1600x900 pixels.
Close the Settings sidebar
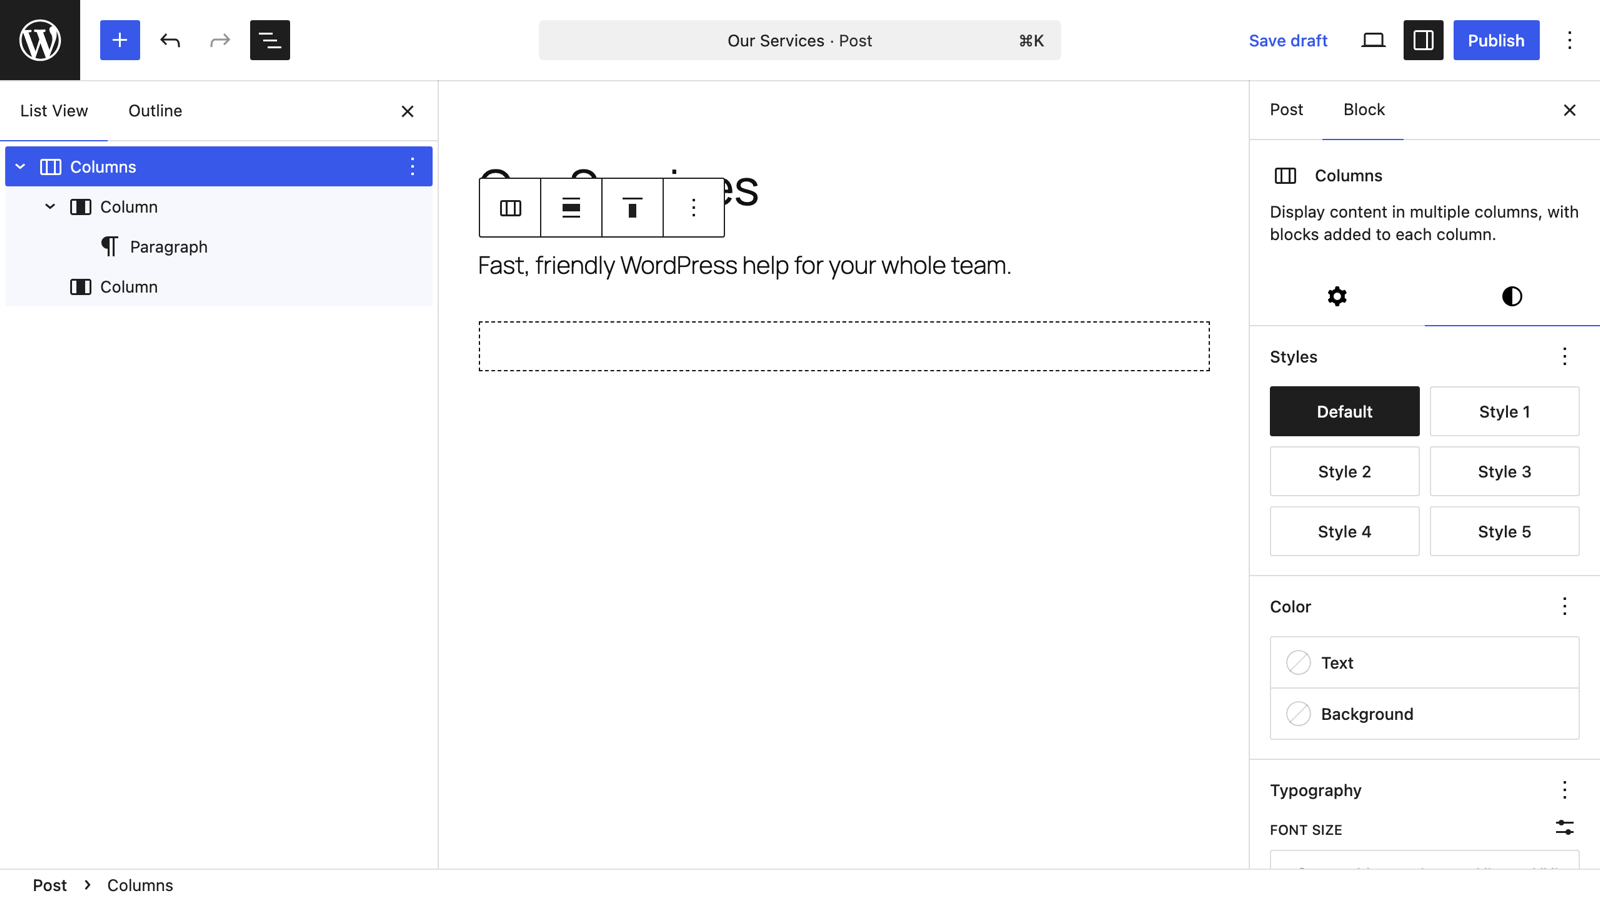coord(1570,110)
